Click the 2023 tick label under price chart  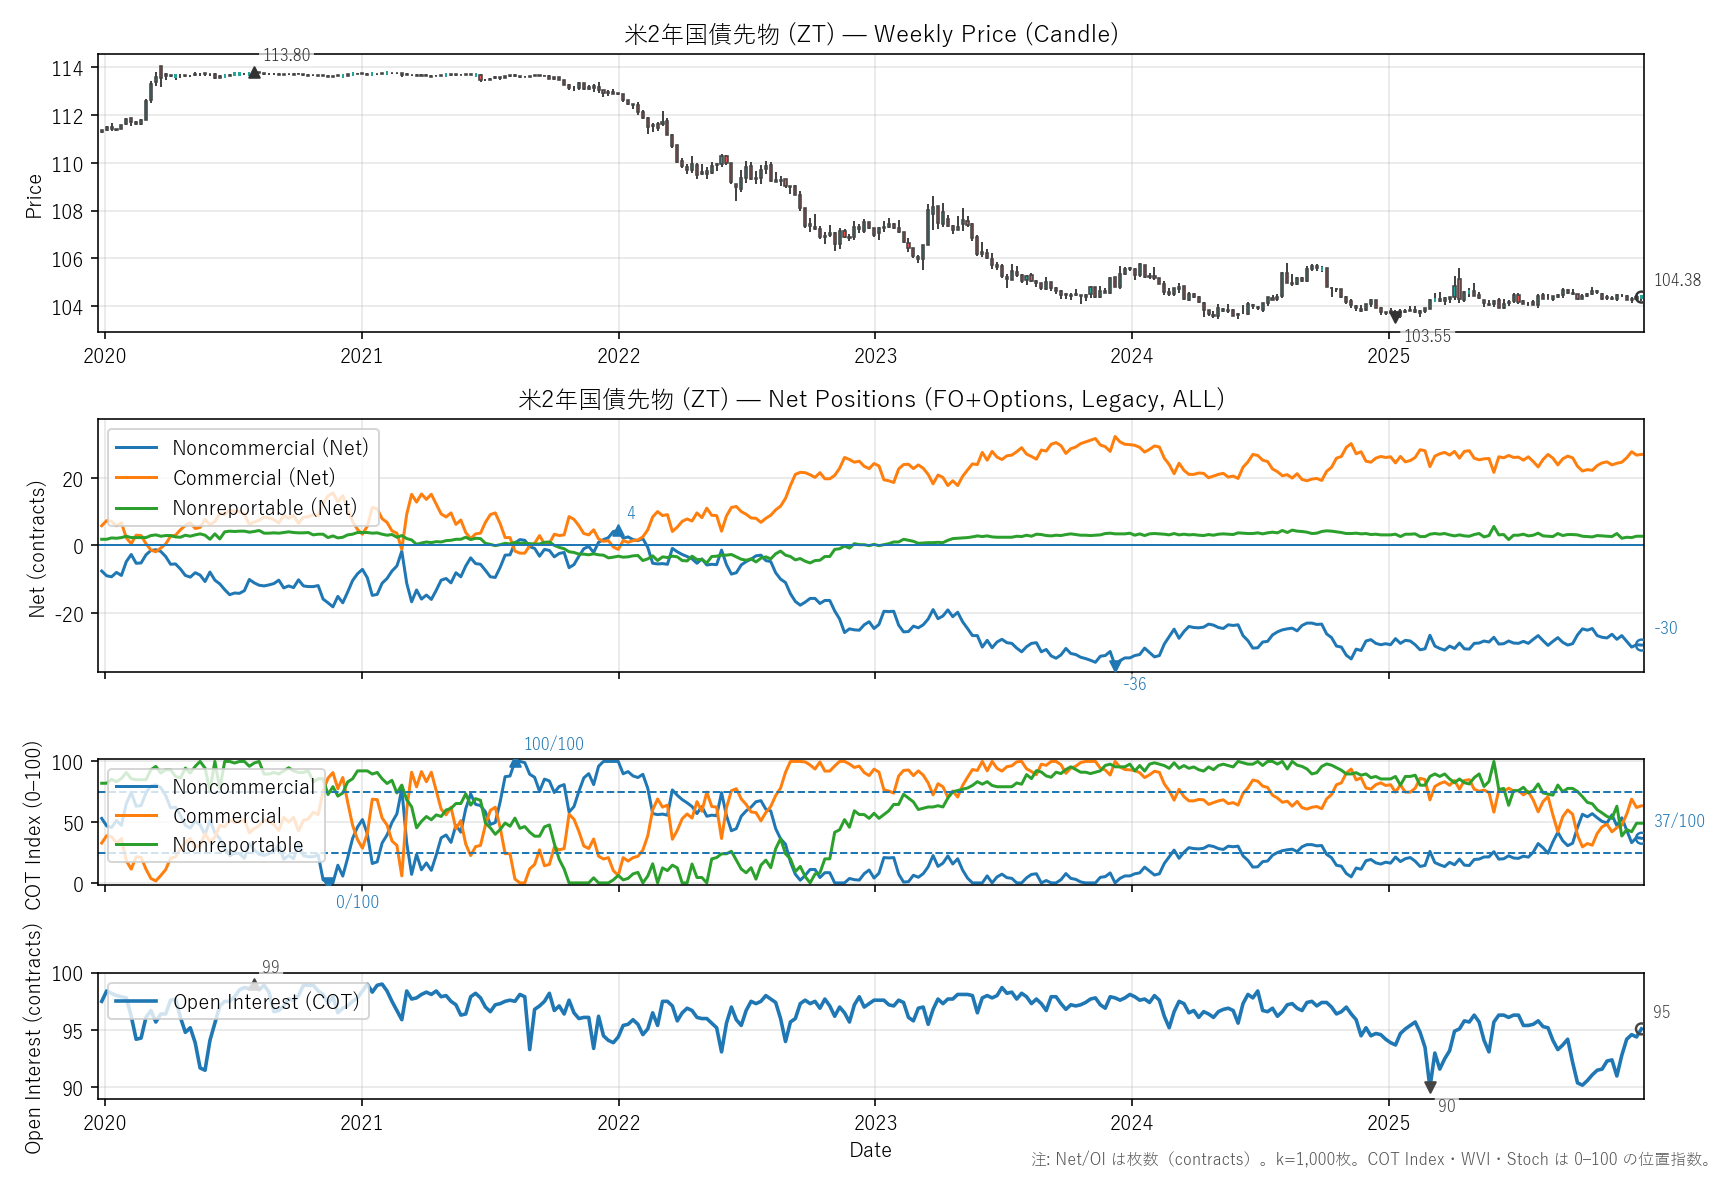click(x=875, y=356)
